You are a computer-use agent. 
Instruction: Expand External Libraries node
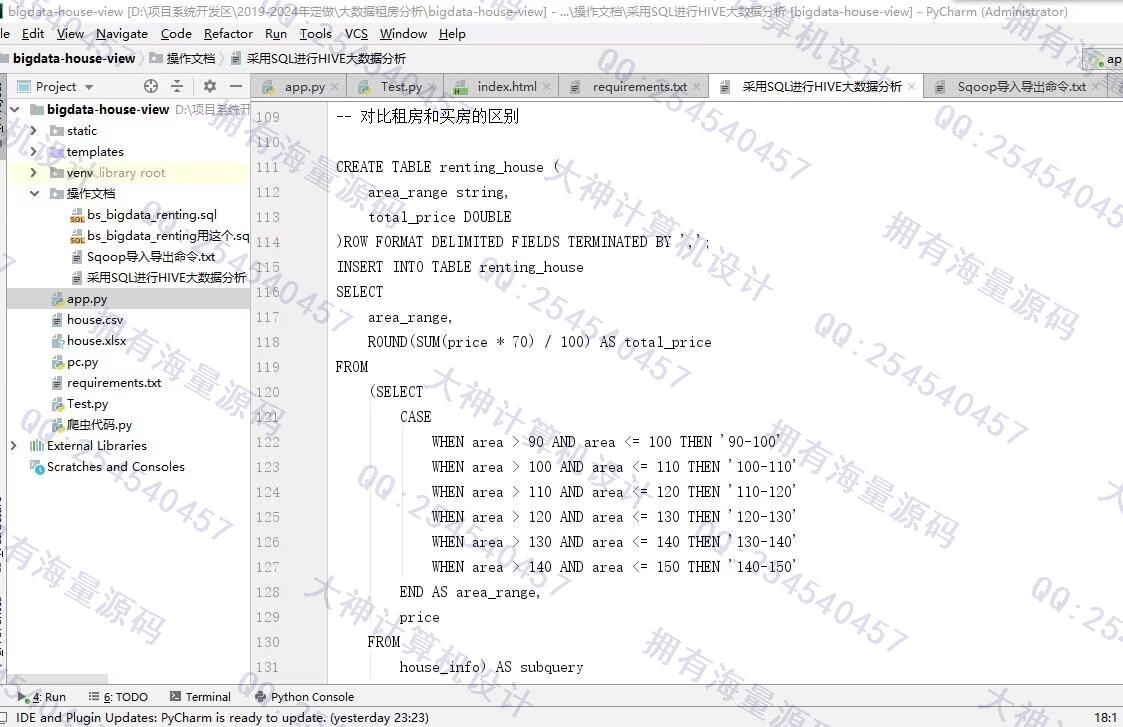(x=14, y=446)
